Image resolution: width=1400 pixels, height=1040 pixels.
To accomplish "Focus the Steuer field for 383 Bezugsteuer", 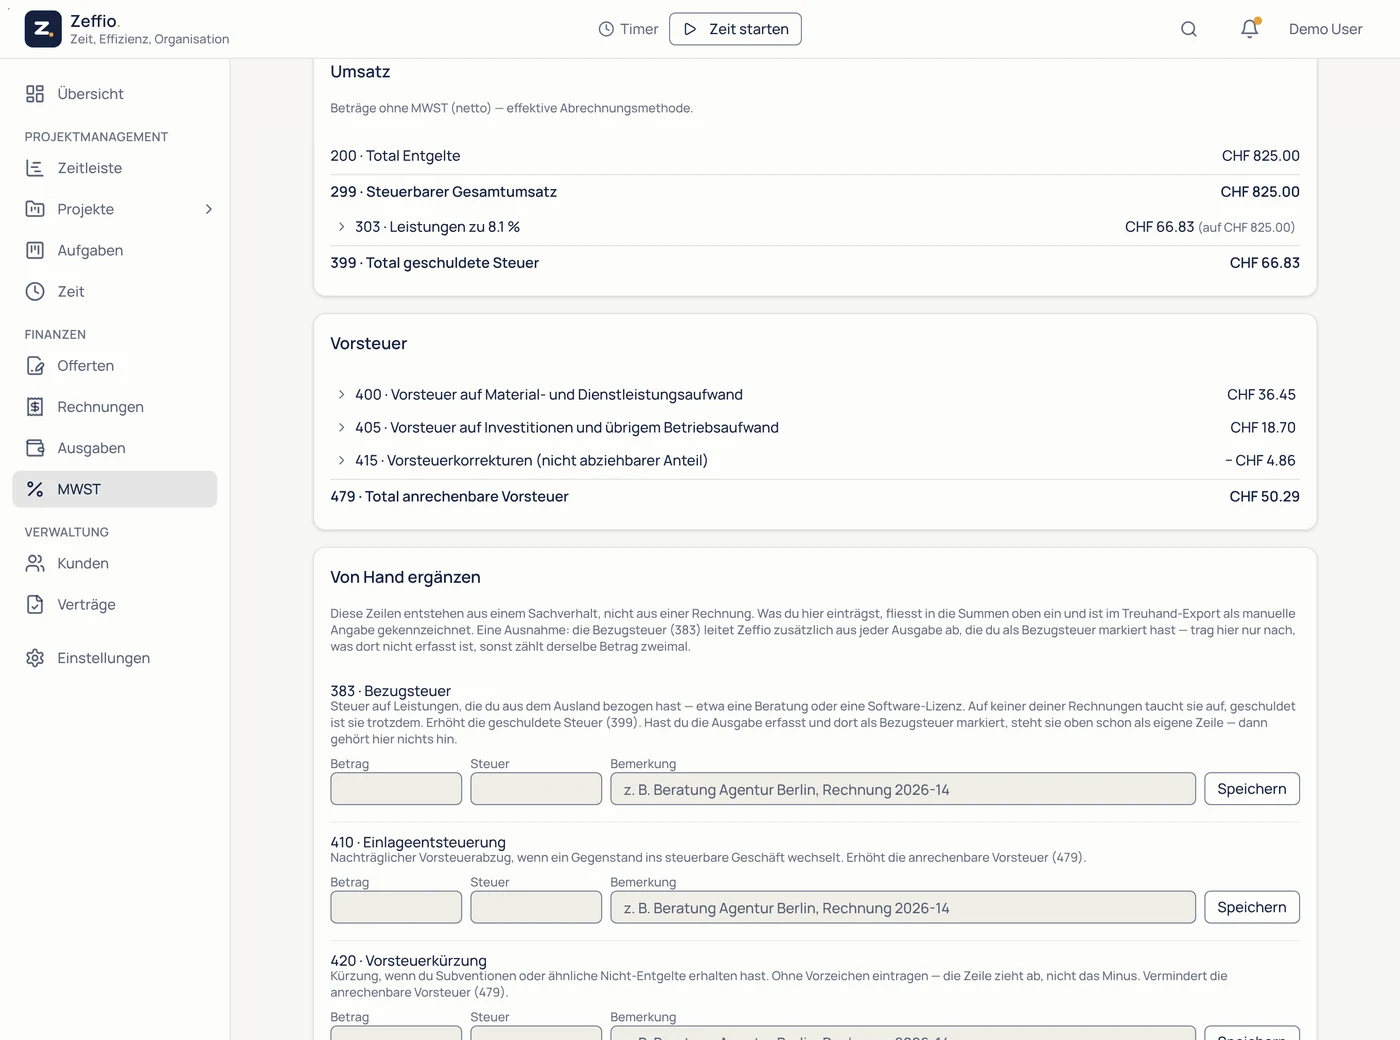I will point(536,789).
